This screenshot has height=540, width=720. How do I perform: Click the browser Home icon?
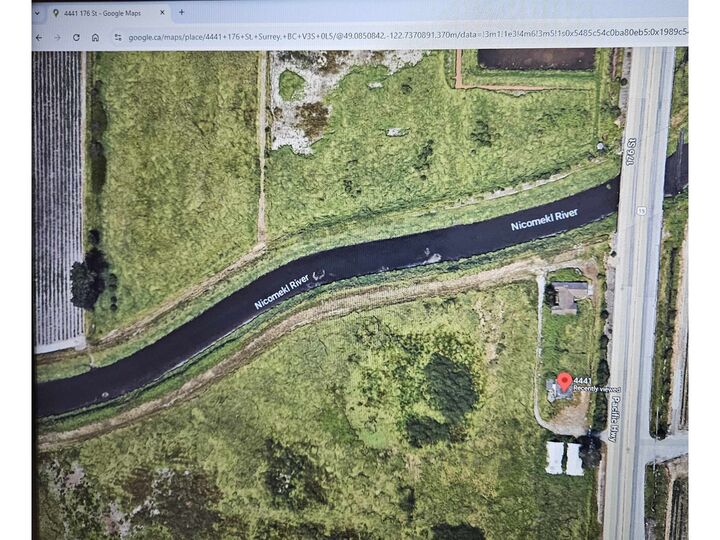click(95, 37)
